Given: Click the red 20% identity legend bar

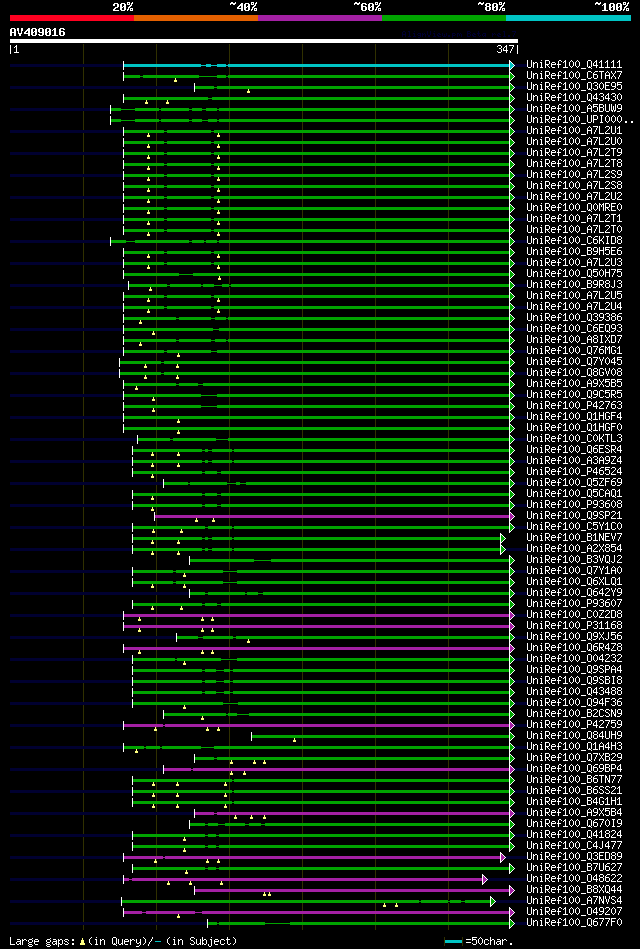Looking at the screenshot, I should point(71,18).
